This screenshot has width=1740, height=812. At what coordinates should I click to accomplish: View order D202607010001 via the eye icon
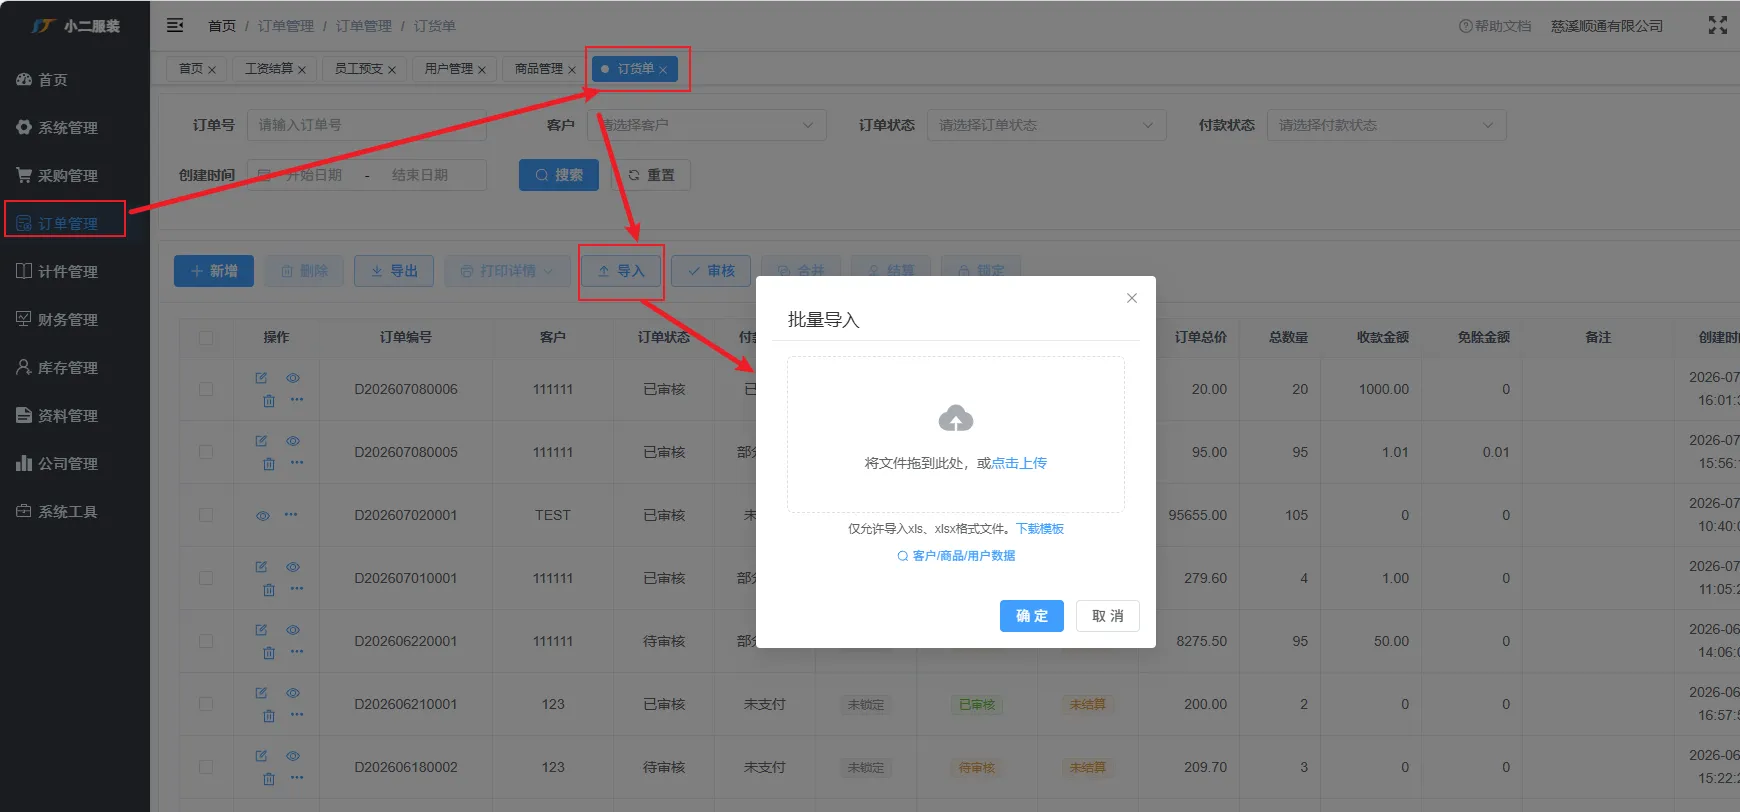point(293,567)
